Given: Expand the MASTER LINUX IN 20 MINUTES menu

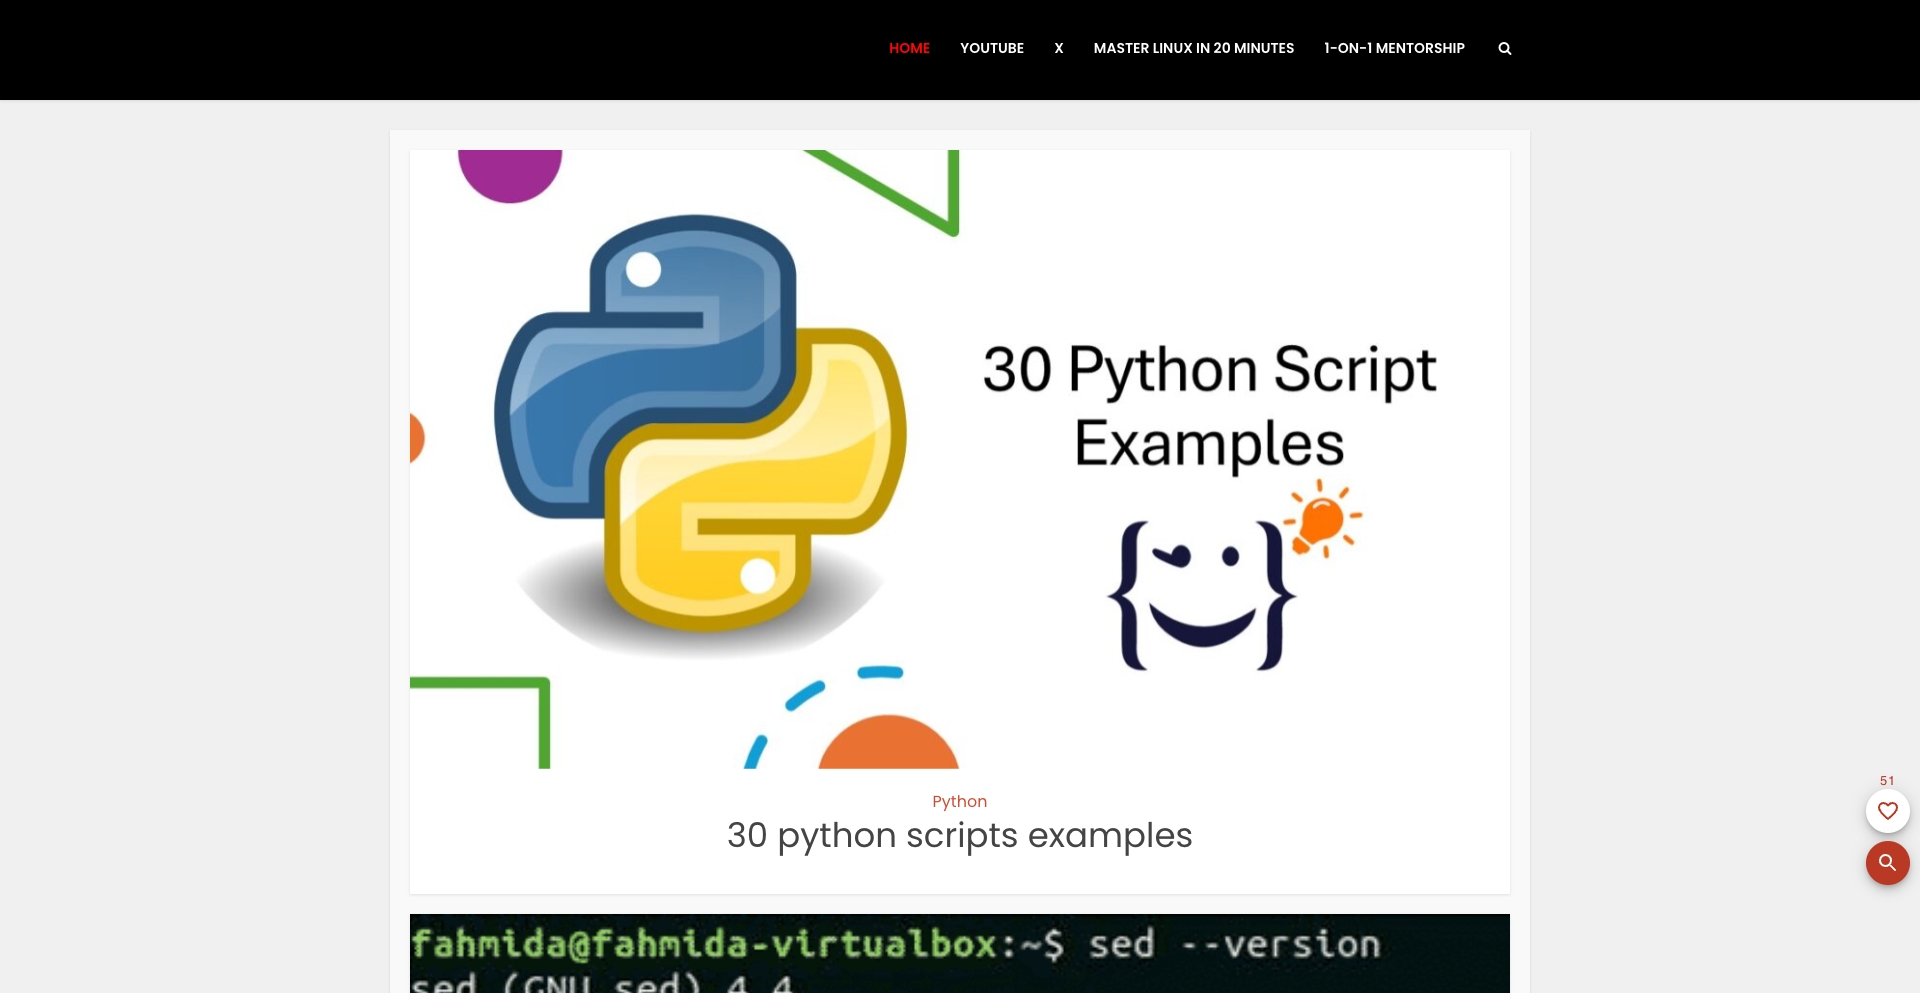Looking at the screenshot, I should pos(1193,48).
